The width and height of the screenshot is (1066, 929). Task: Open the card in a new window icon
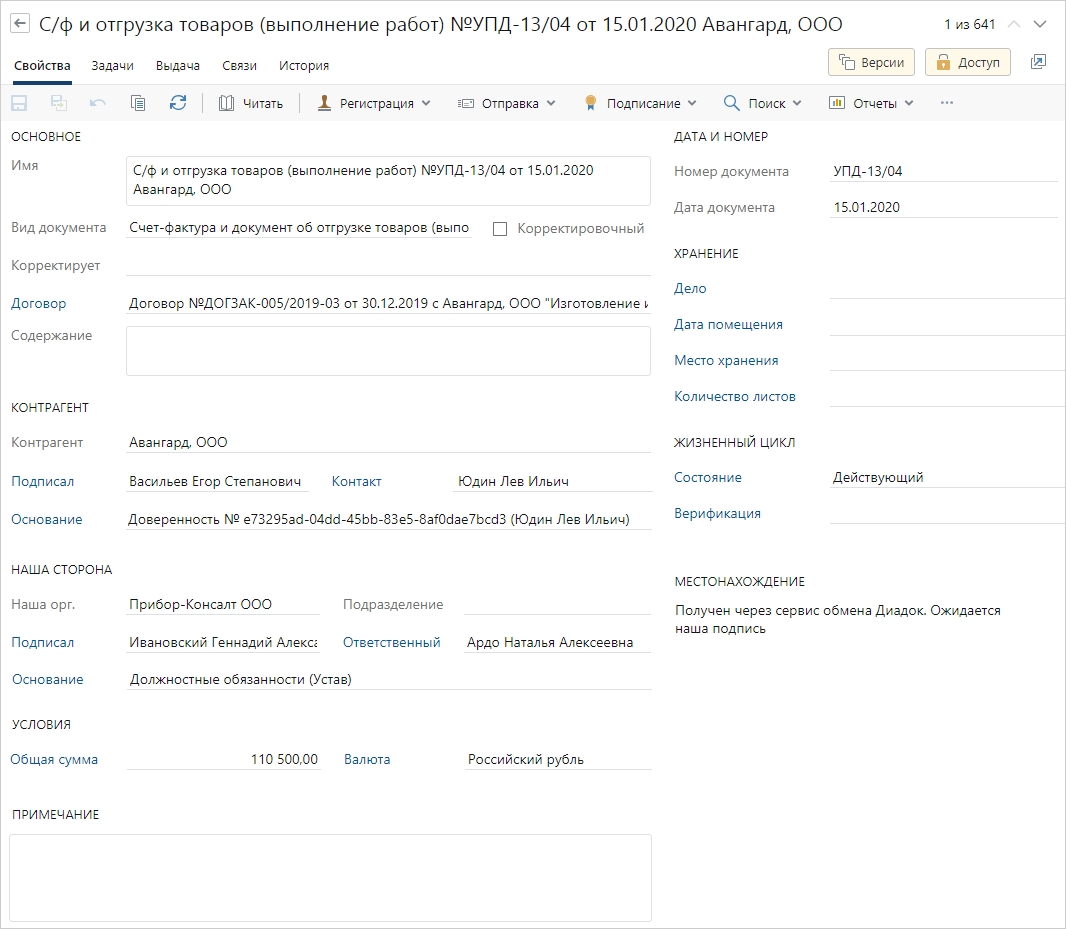1038,62
